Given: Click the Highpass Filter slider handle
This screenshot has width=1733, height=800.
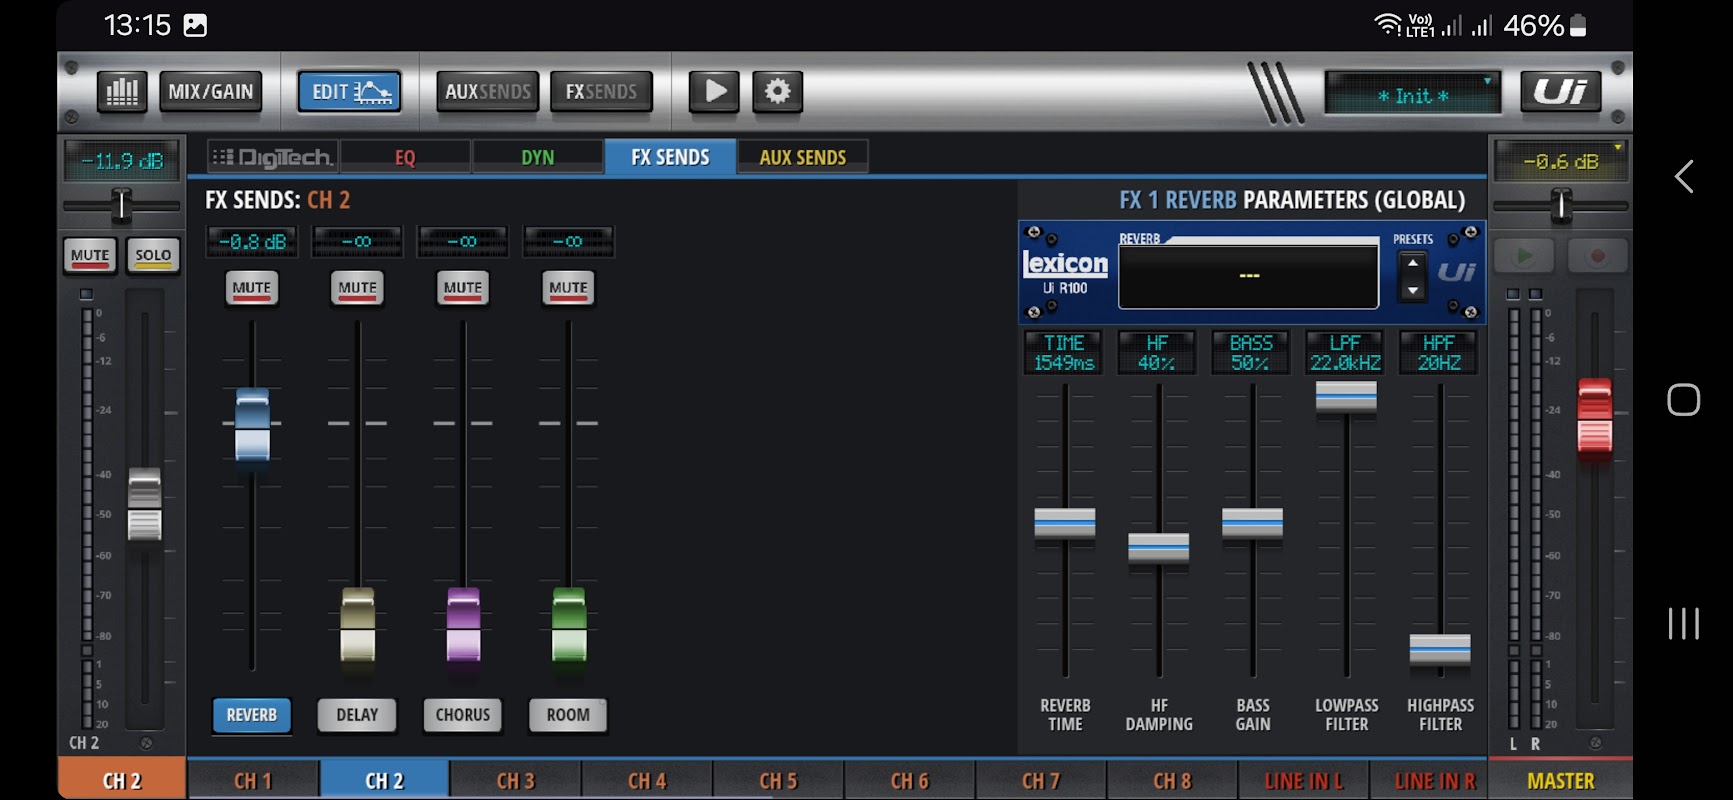Looking at the screenshot, I should [x=1440, y=649].
